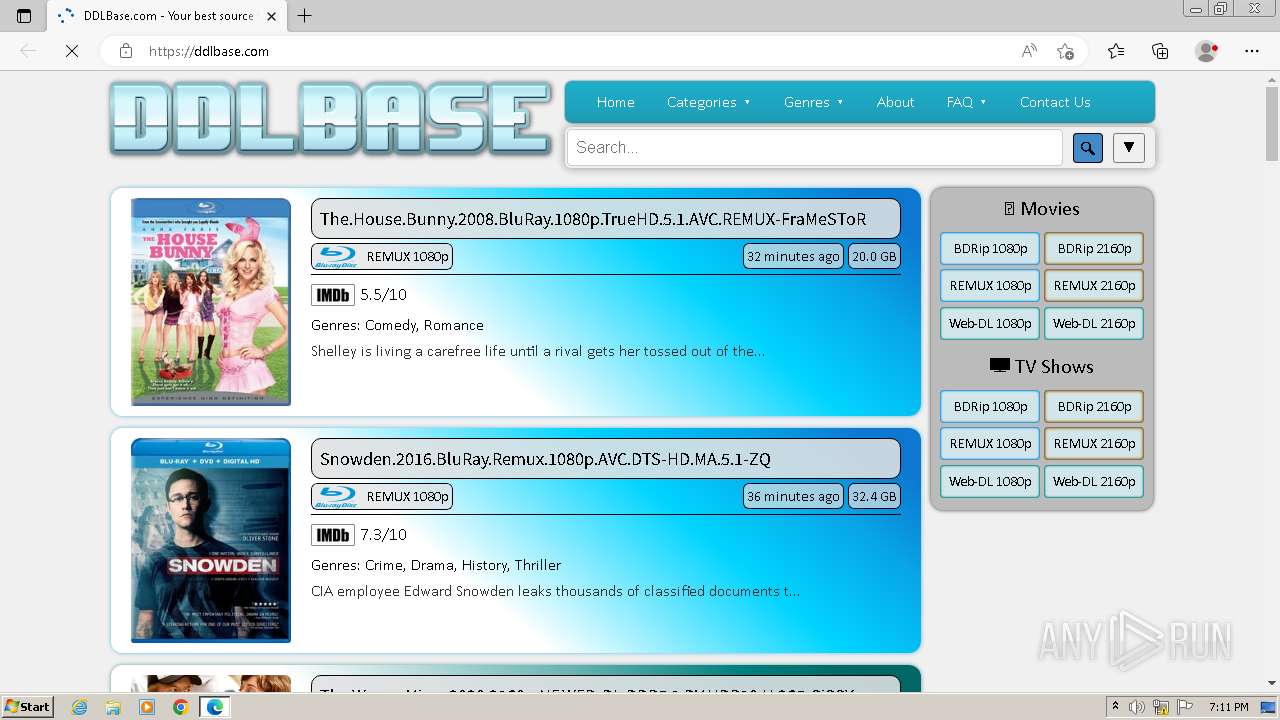
Task: Open Google Chrome from taskbar
Action: (180, 707)
